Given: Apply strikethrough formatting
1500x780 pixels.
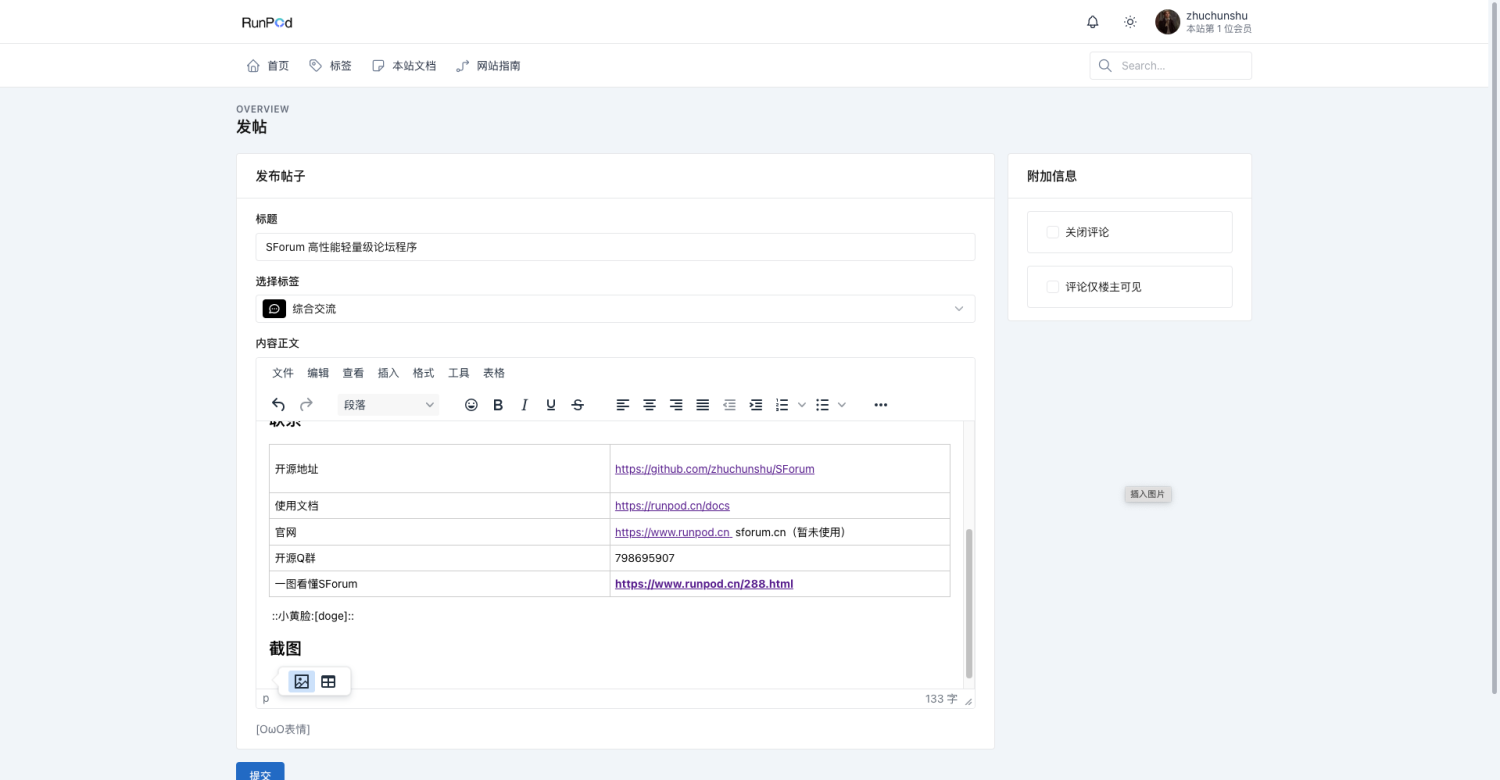Looking at the screenshot, I should point(577,405).
